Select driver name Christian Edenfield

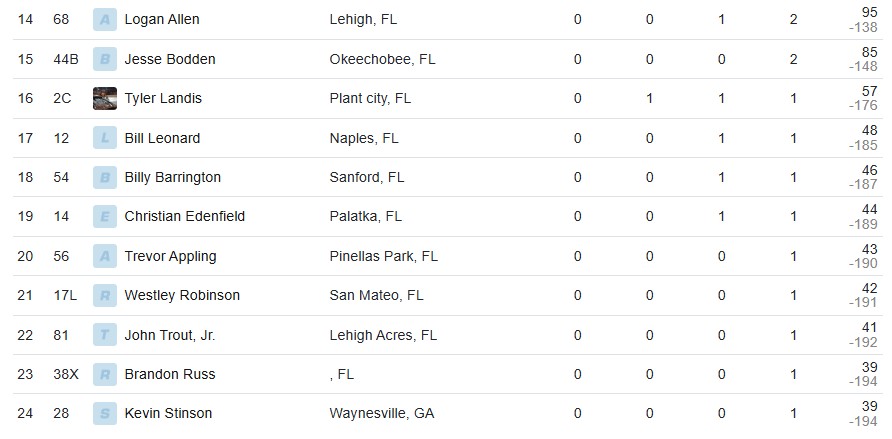coord(184,216)
